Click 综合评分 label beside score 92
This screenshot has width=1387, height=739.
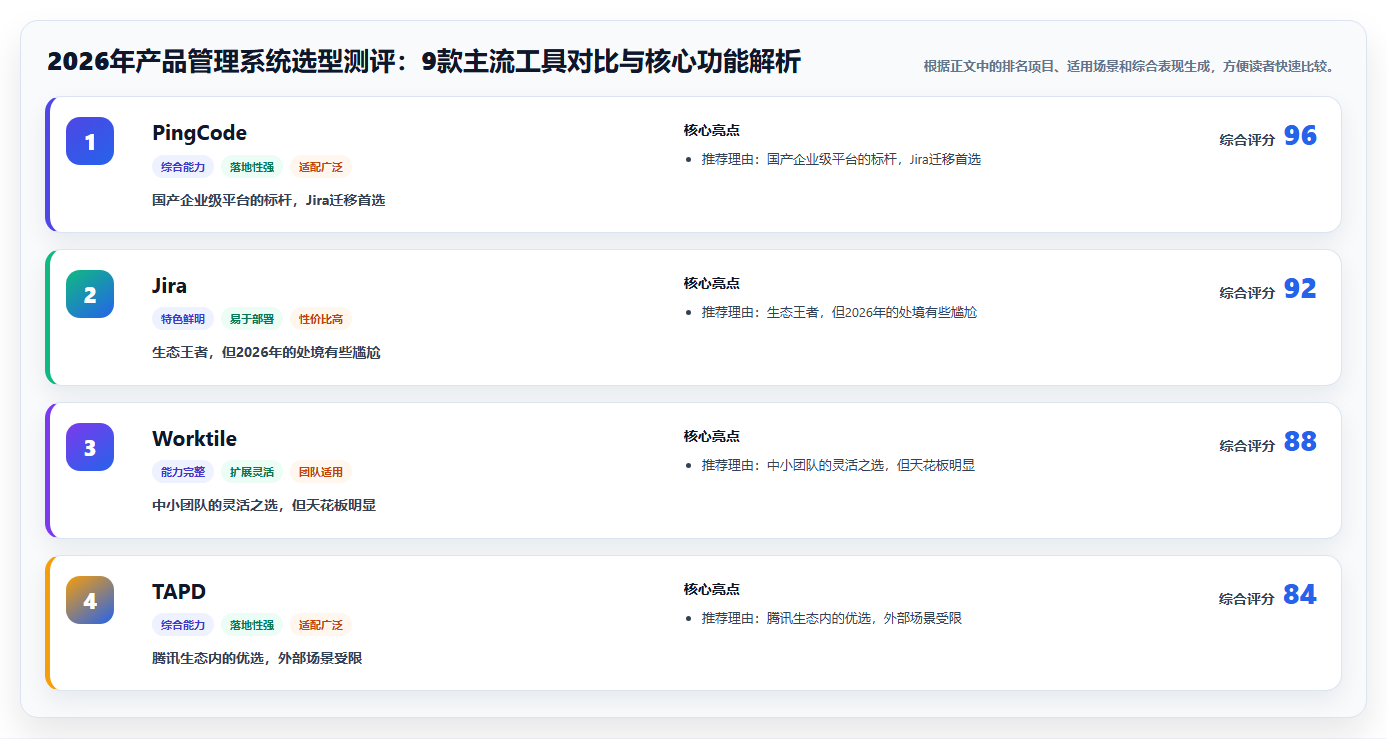point(1247,293)
